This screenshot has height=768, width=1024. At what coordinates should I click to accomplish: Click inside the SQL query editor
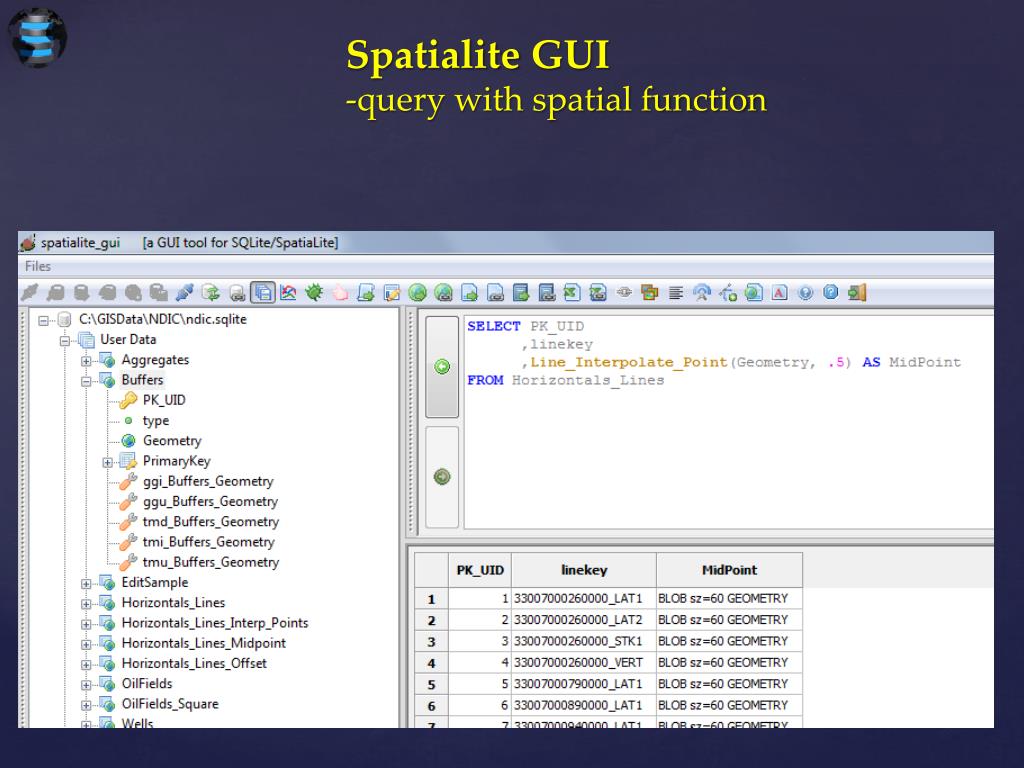pos(728,423)
